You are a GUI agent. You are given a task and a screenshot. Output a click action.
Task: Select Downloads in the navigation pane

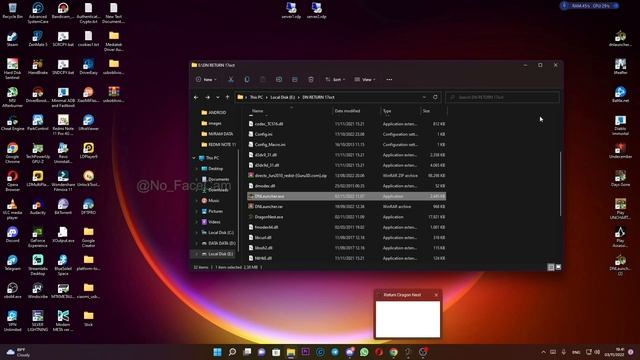coord(215,190)
